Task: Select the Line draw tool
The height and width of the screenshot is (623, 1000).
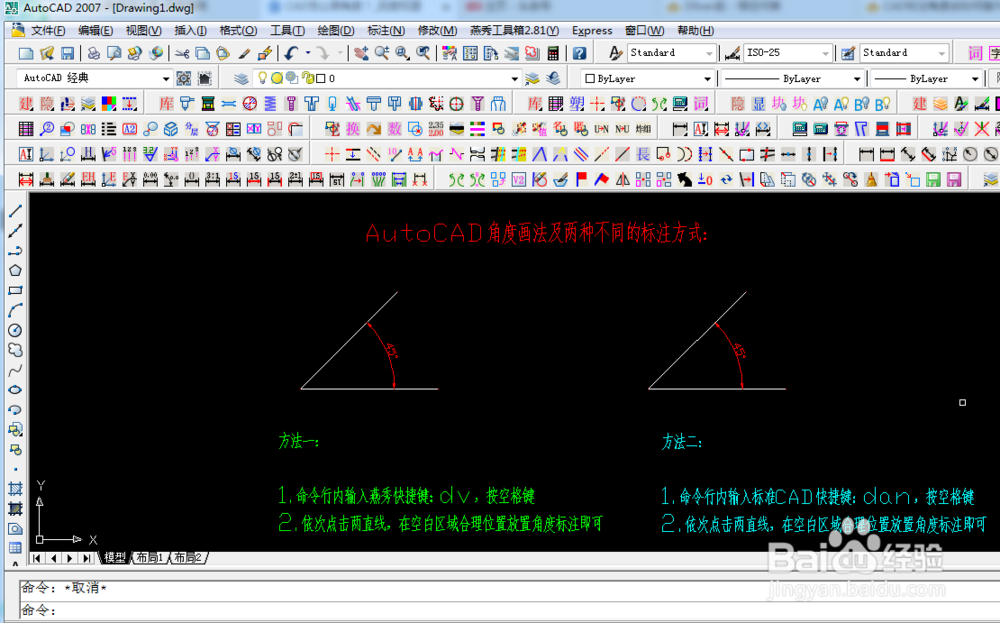Action: click(x=15, y=211)
